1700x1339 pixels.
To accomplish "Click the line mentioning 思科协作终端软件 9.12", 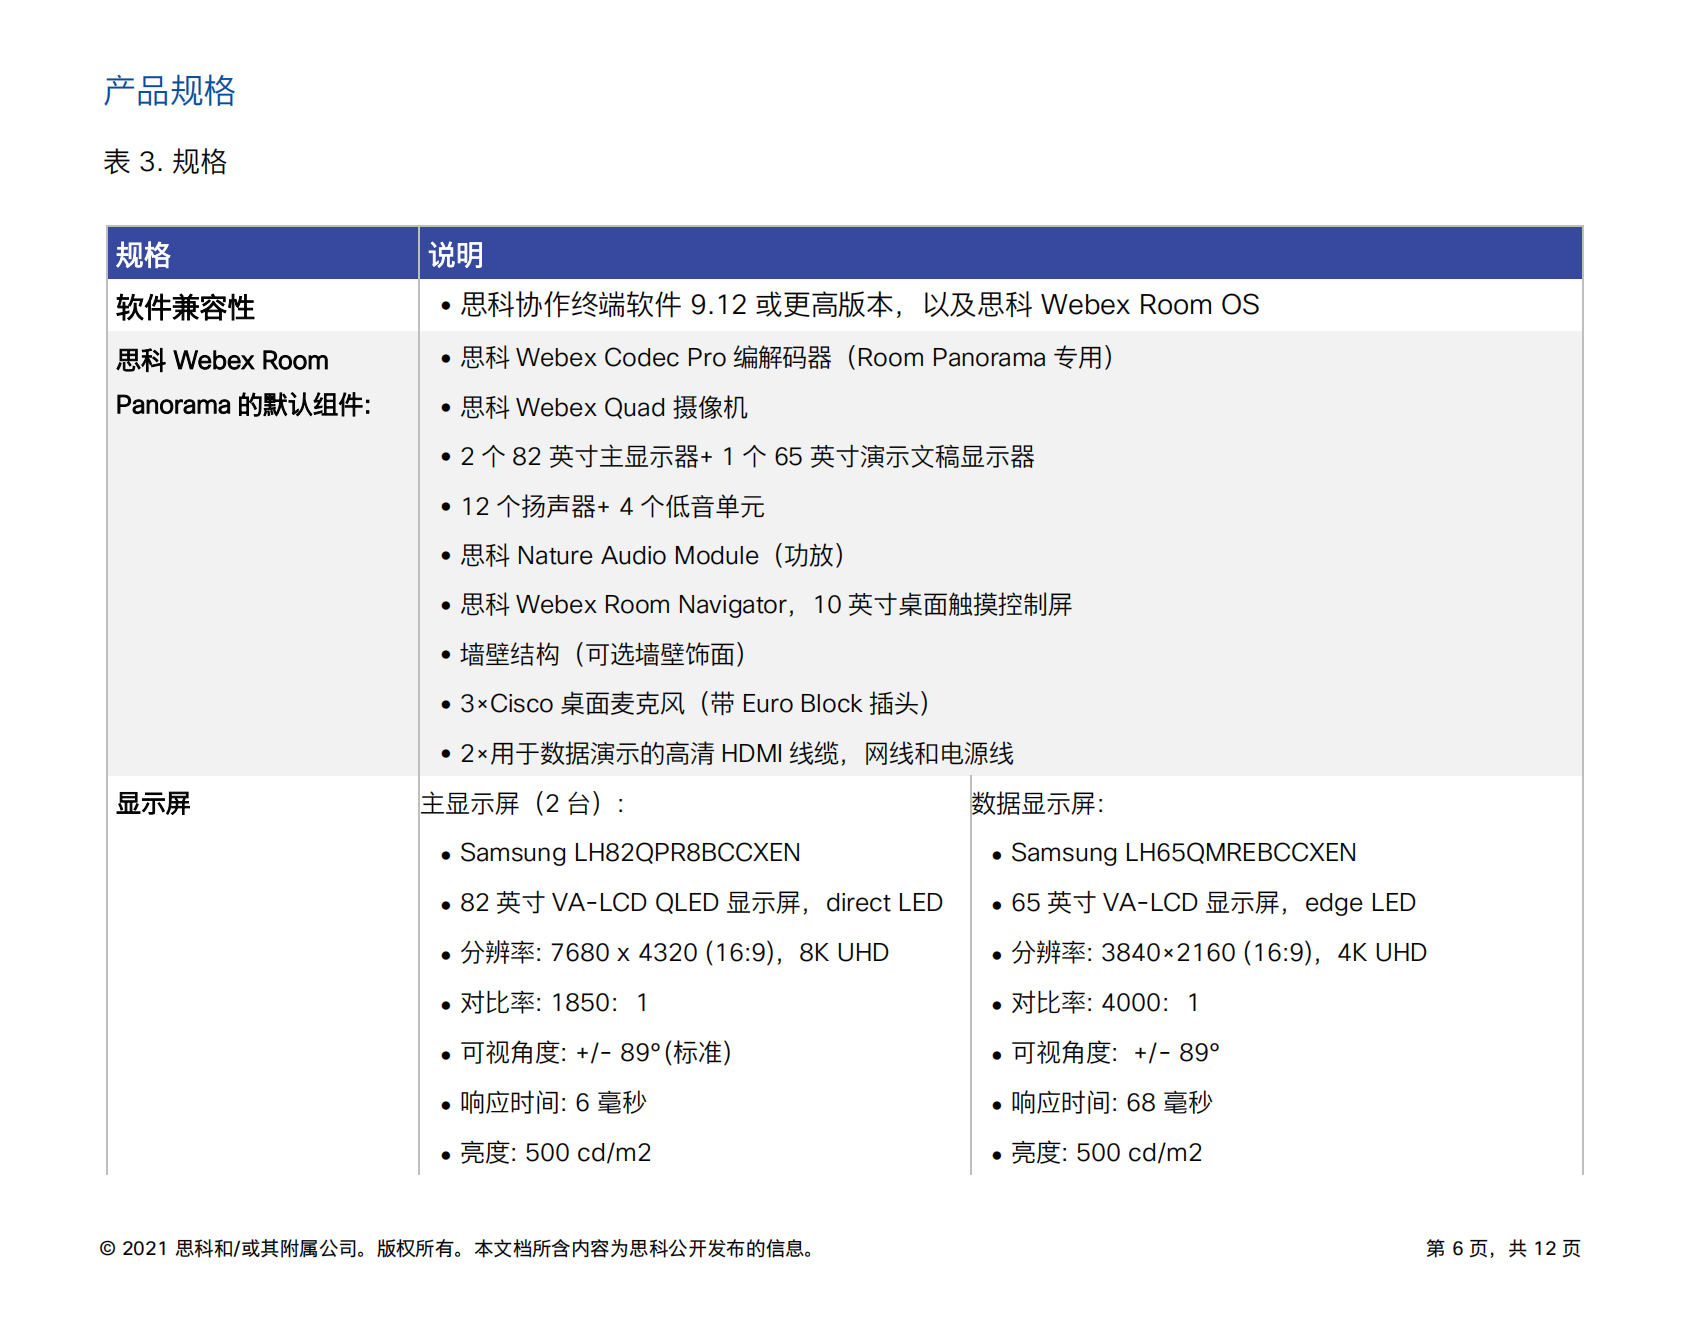I will [x=860, y=305].
